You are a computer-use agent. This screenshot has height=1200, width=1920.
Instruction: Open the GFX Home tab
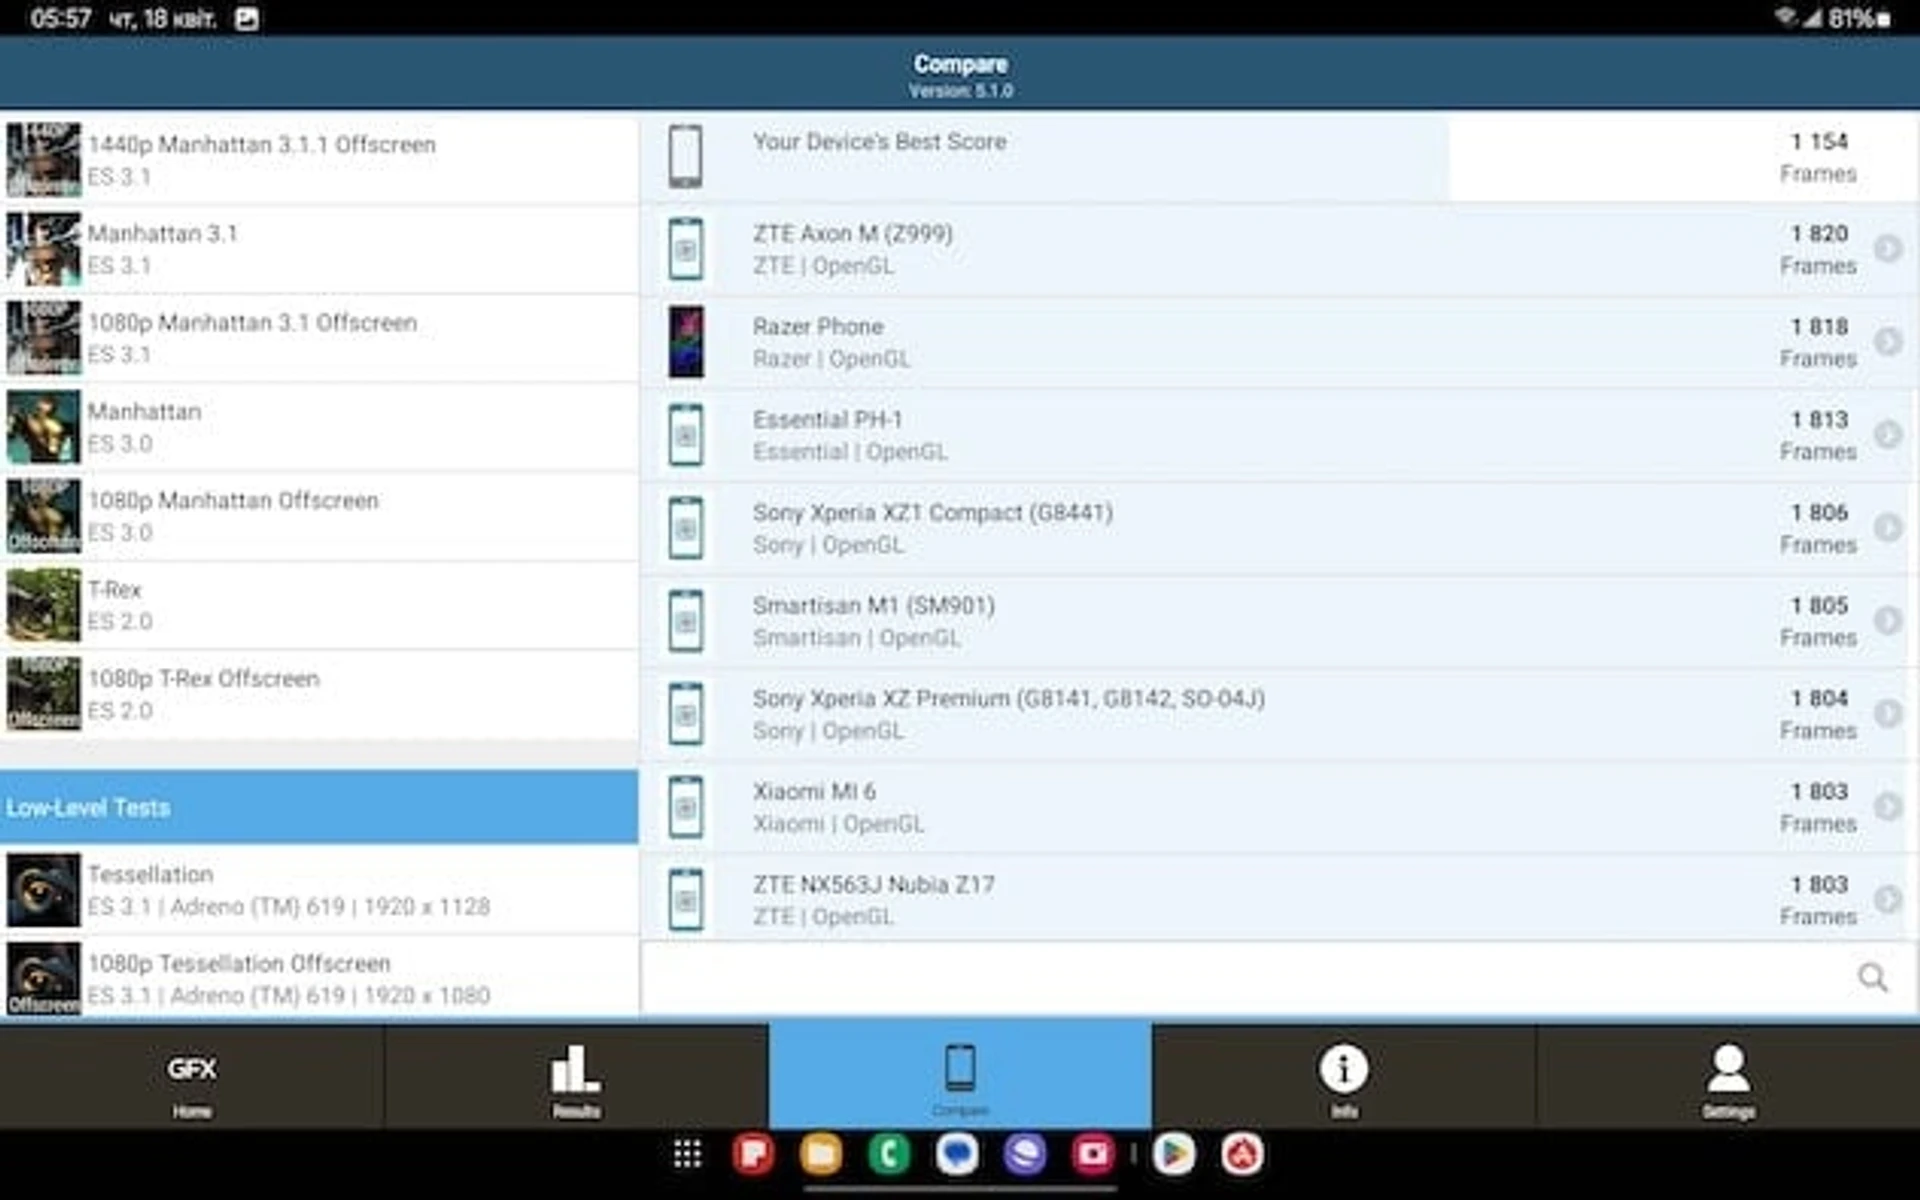[191, 1077]
